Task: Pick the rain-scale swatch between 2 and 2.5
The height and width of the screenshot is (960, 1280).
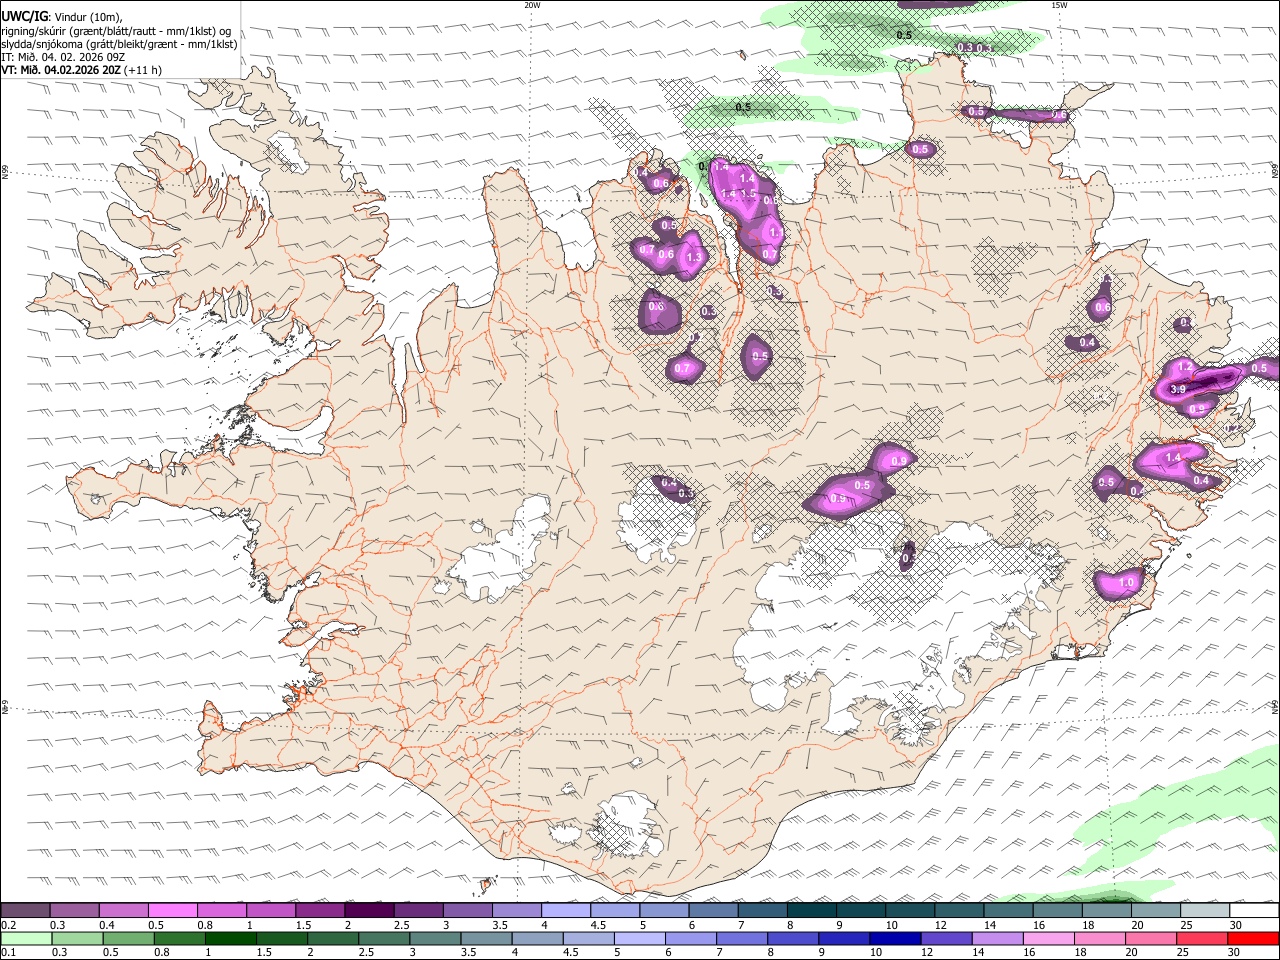Action: (333, 939)
